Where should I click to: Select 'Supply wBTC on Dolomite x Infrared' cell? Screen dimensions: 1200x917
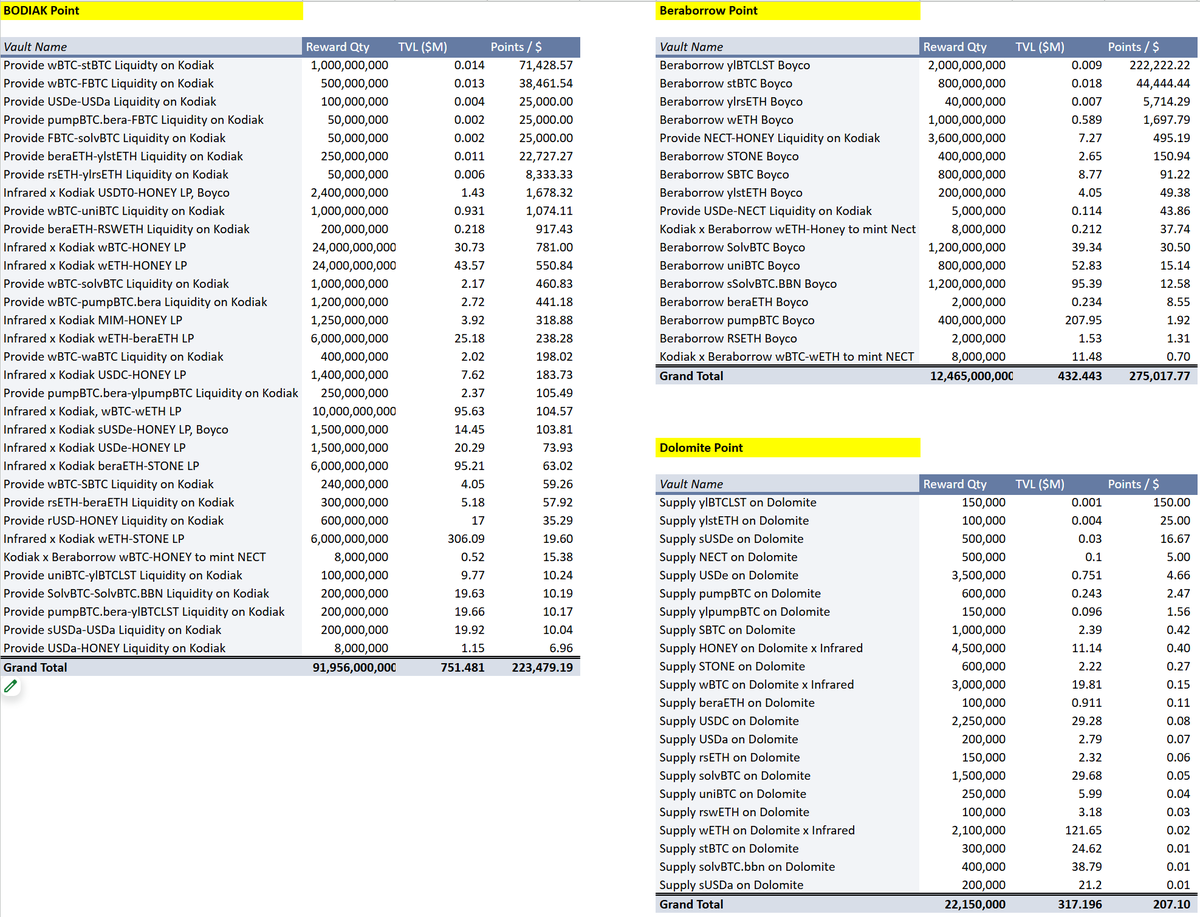tap(757, 684)
